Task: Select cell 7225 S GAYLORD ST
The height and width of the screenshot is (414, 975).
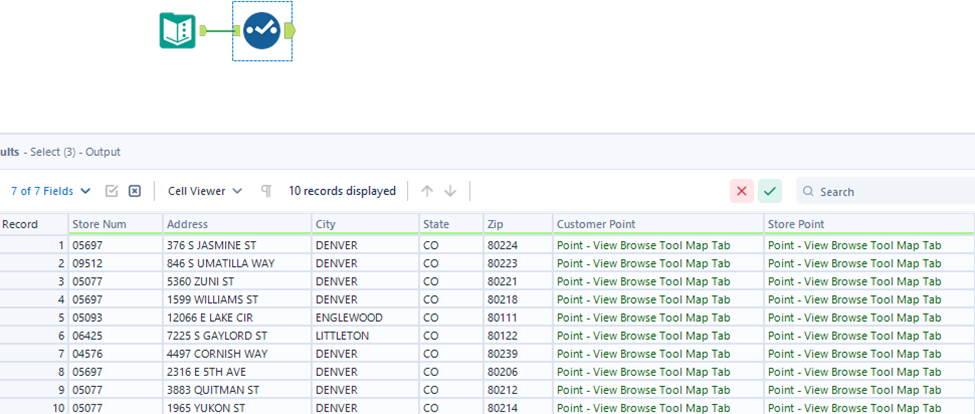Action: tap(238, 336)
